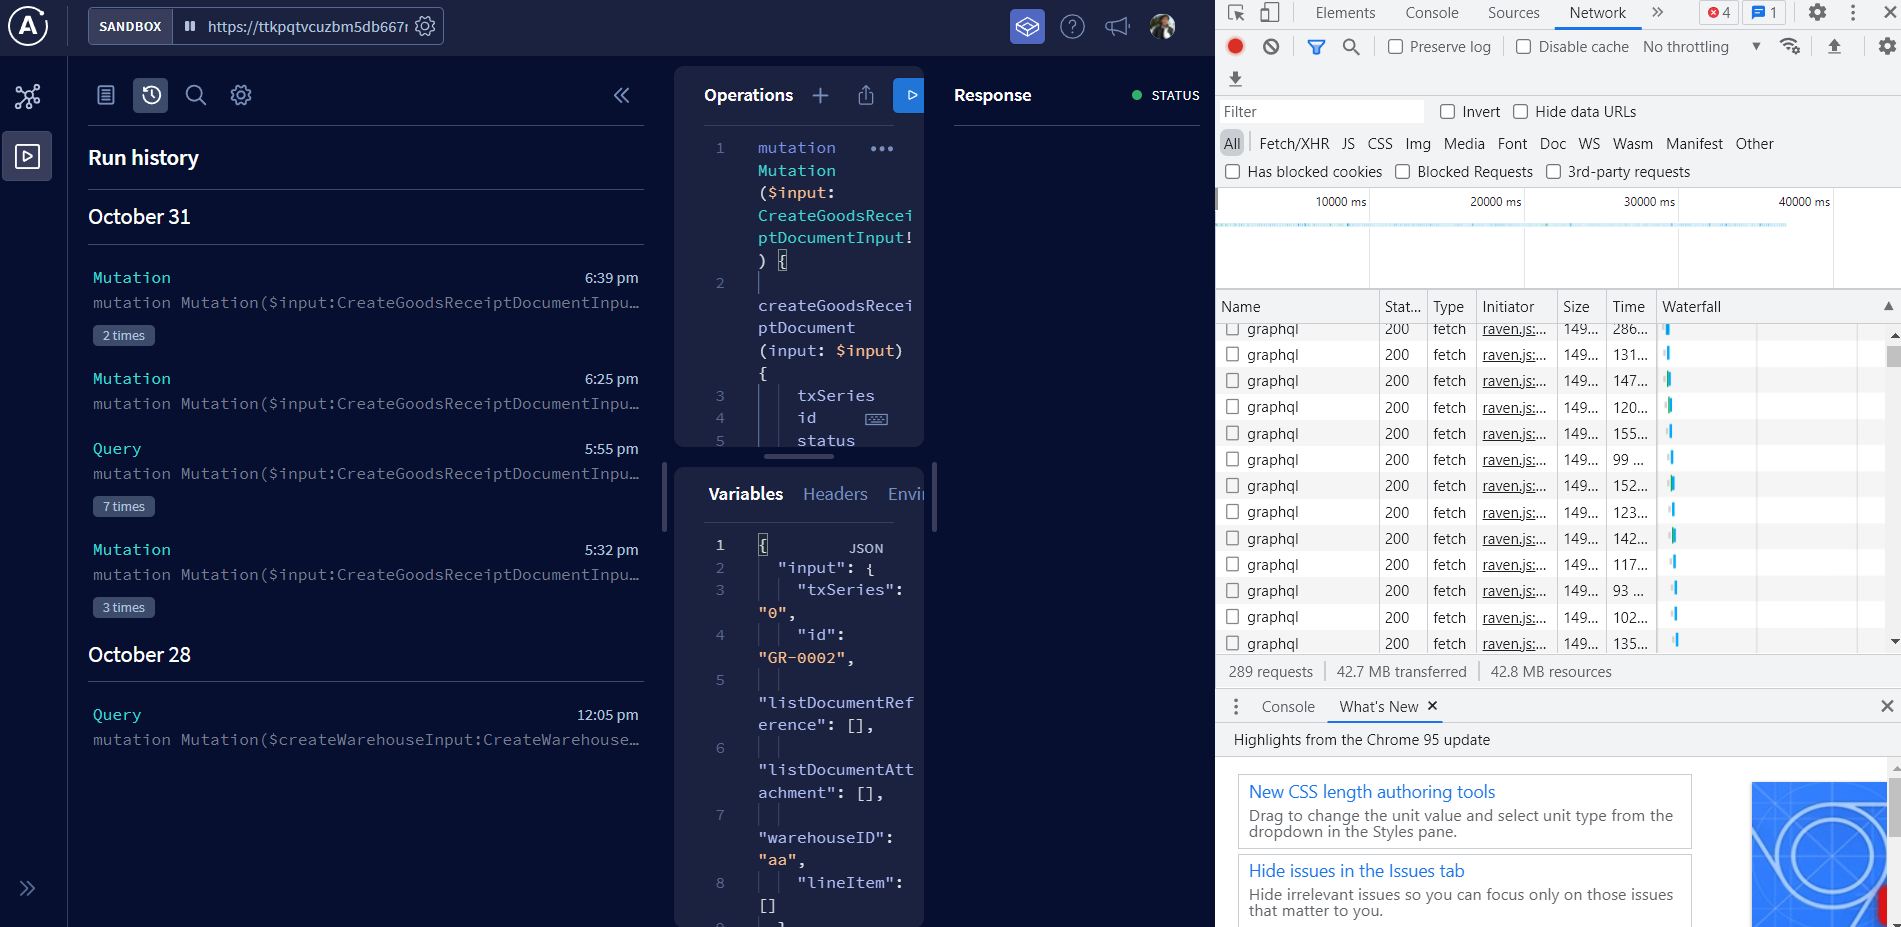This screenshot has height=927, width=1901.
Task: Add a new operation with the plus icon
Action: coord(820,95)
